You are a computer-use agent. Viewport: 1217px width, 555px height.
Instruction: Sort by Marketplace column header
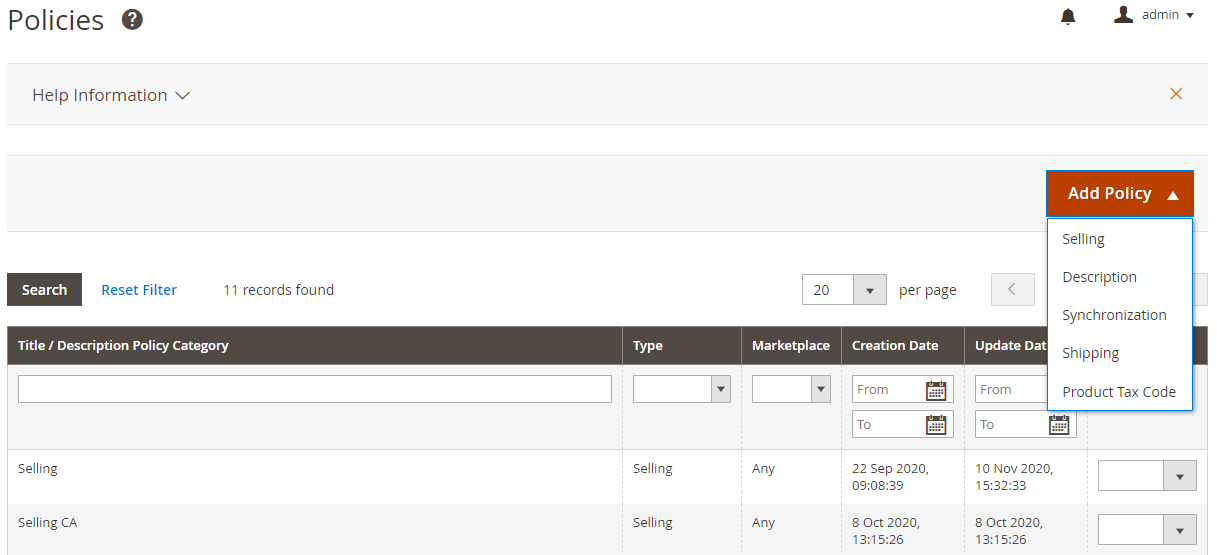(791, 346)
